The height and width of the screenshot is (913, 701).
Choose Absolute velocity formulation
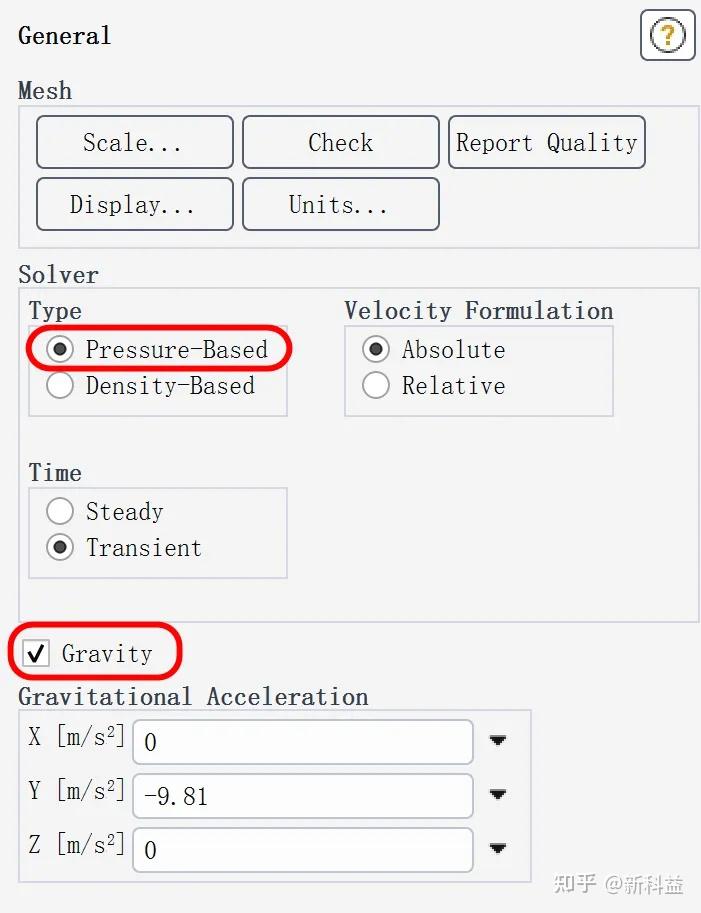click(377, 350)
